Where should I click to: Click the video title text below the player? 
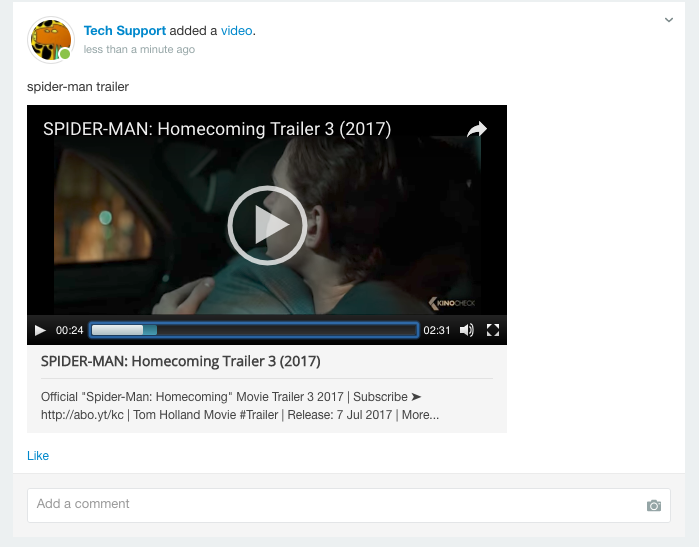[x=181, y=361]
